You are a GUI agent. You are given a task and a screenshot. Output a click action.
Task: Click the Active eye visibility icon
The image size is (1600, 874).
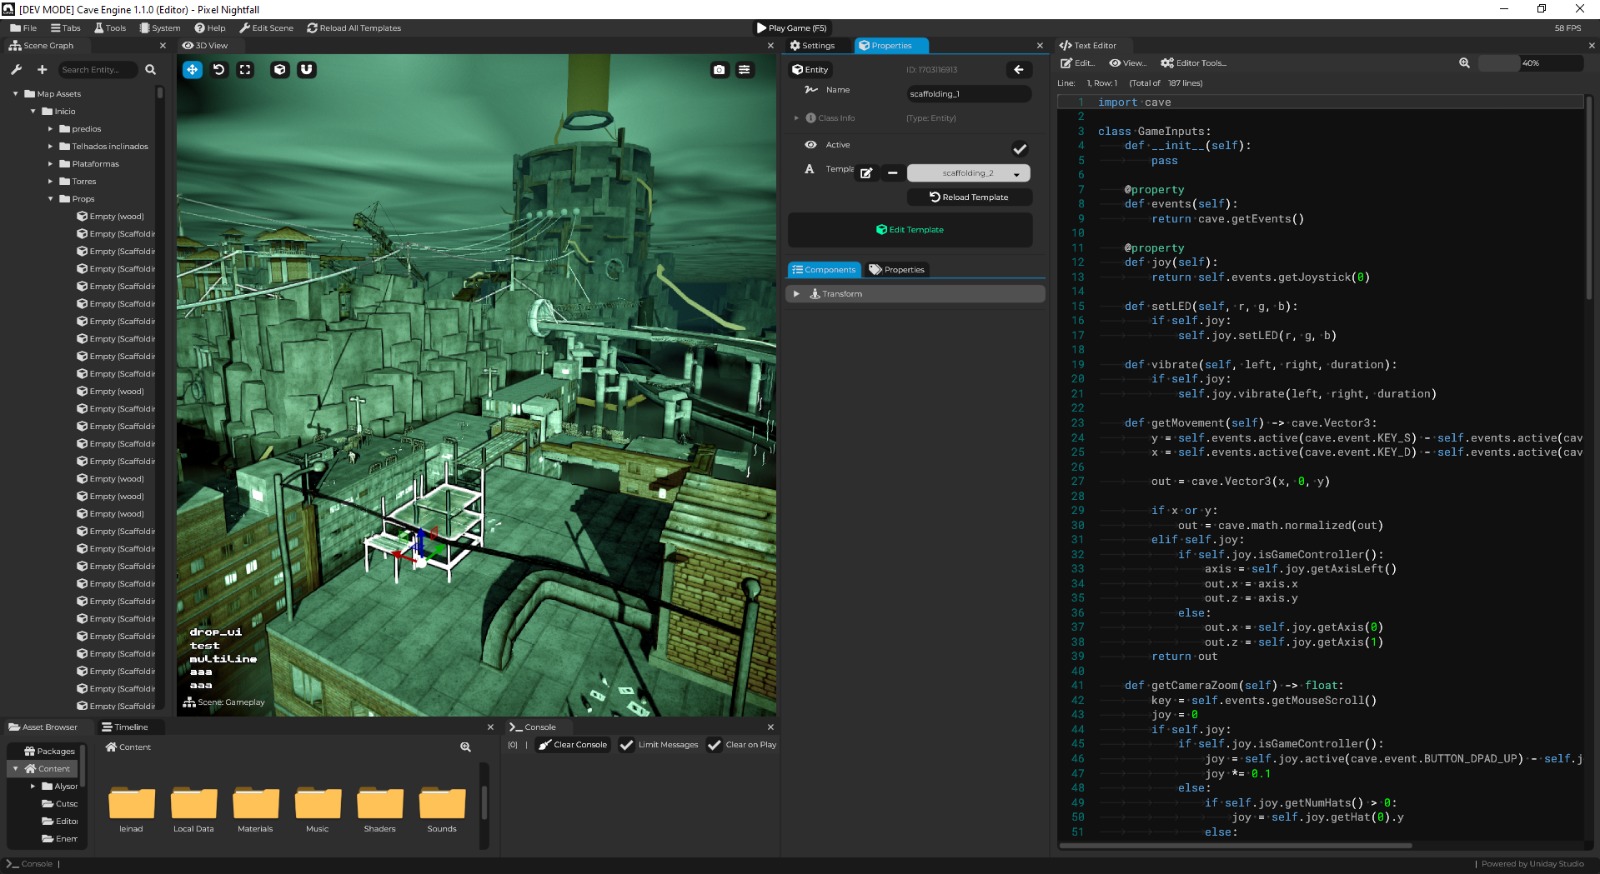(811, 145)
